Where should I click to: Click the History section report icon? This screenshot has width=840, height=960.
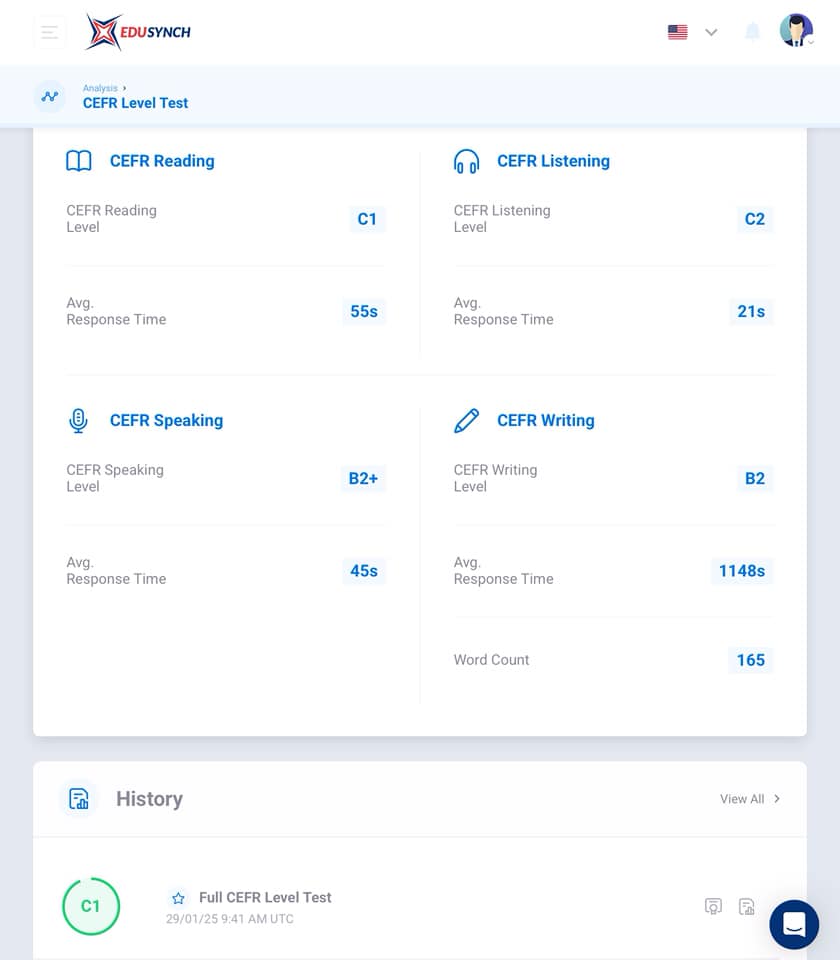[x=78, y=799]
